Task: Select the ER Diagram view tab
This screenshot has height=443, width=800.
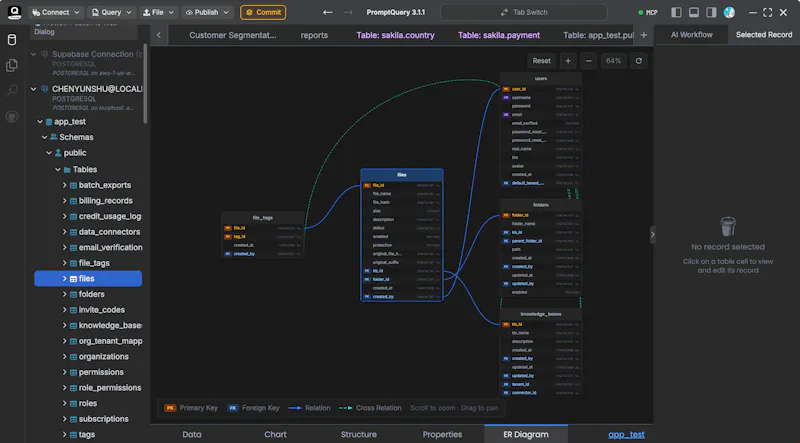Action: (526, 434)
